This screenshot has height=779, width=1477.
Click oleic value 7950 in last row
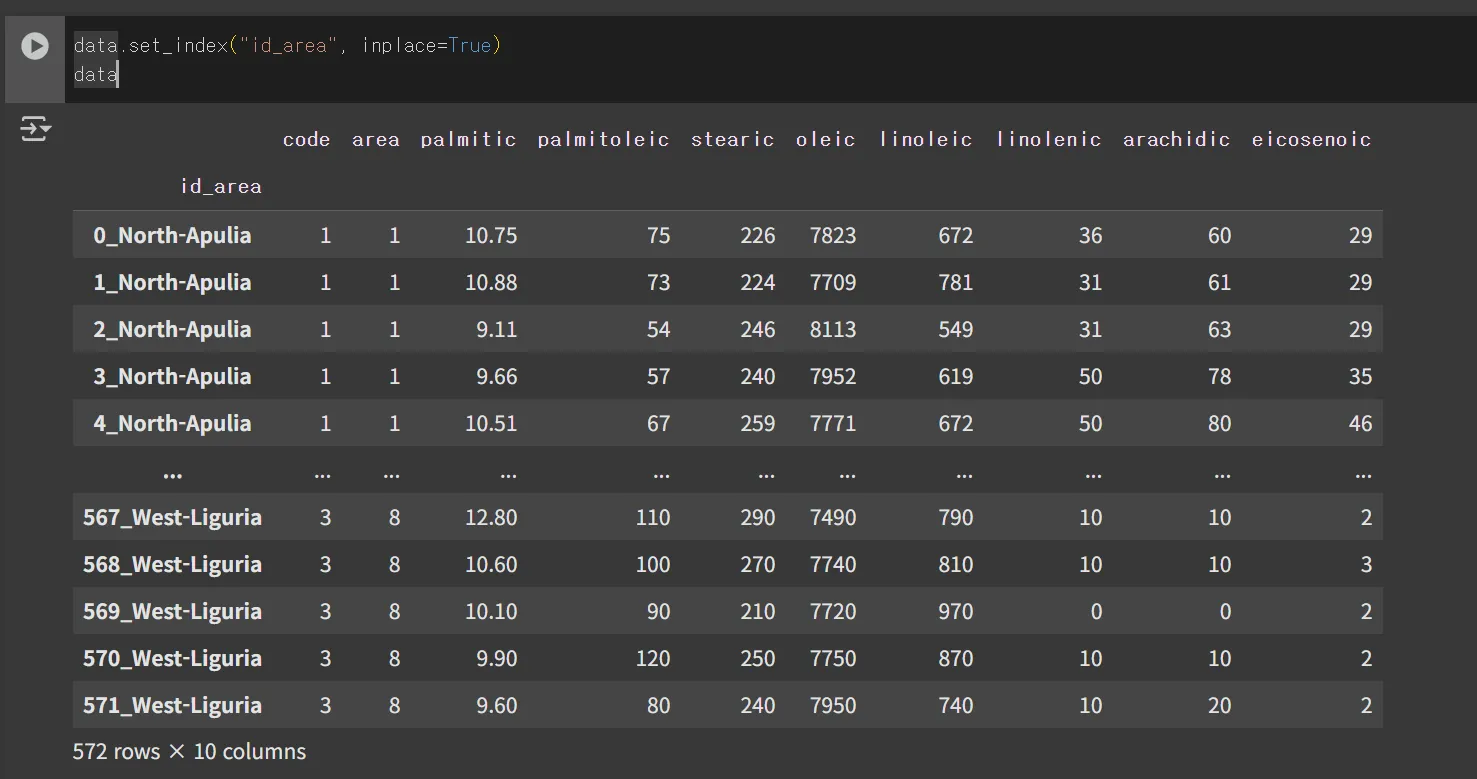pos(833,706)
